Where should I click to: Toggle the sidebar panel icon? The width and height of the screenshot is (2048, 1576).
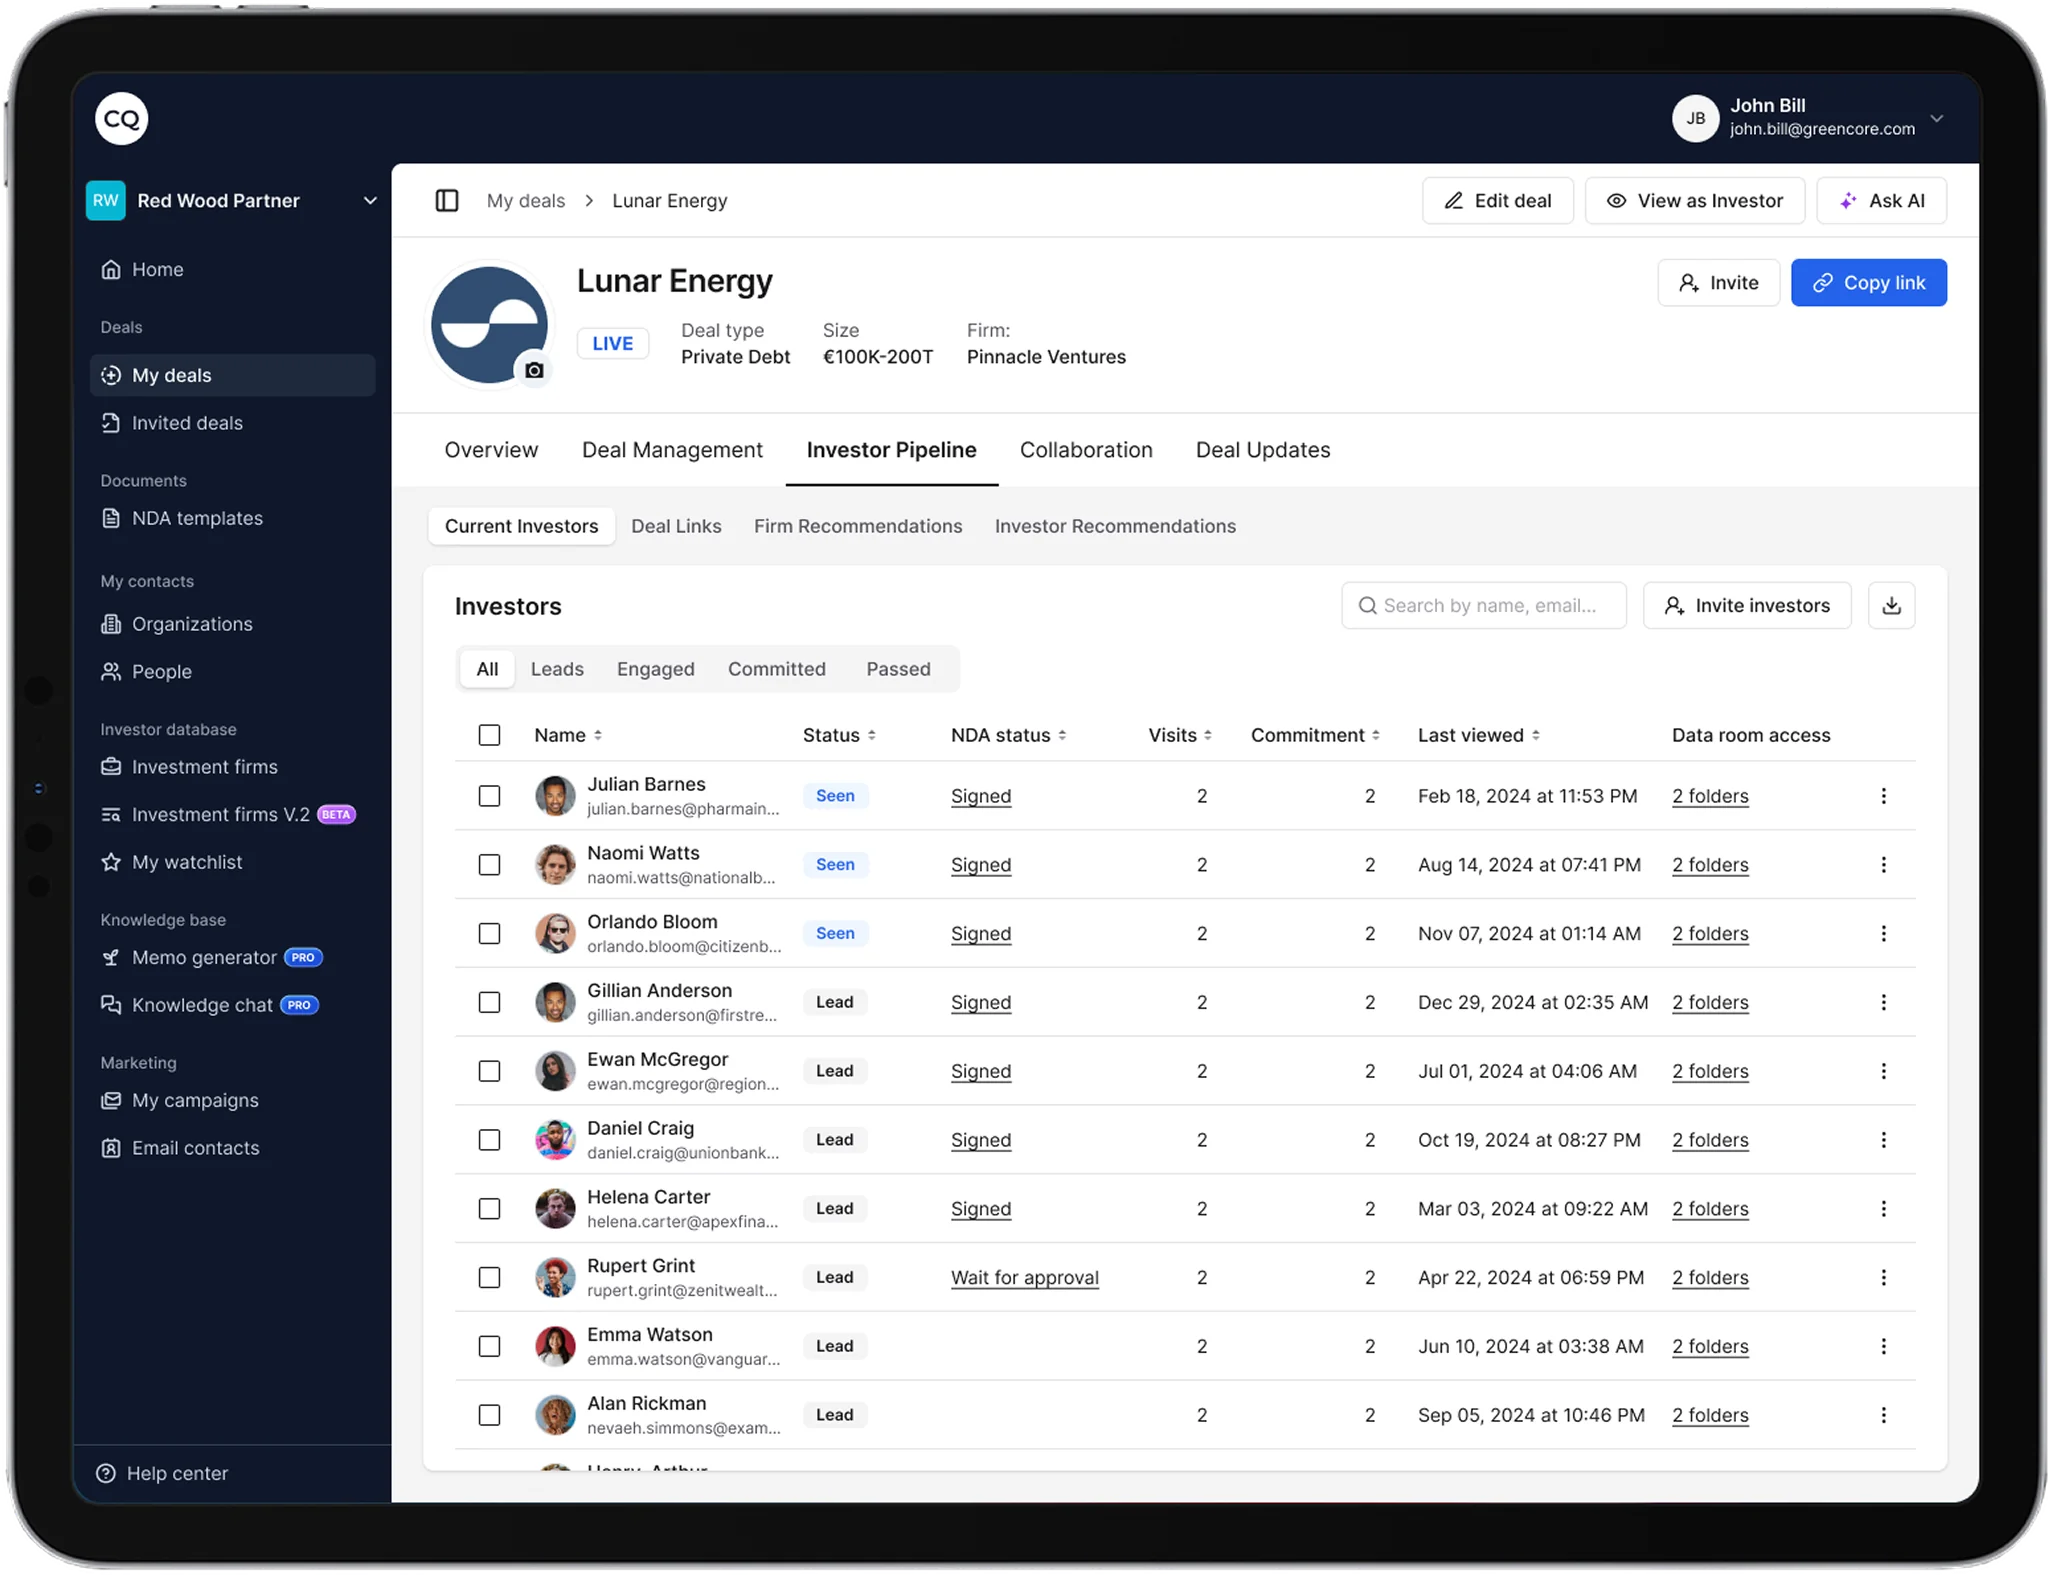tap(447, 201)
